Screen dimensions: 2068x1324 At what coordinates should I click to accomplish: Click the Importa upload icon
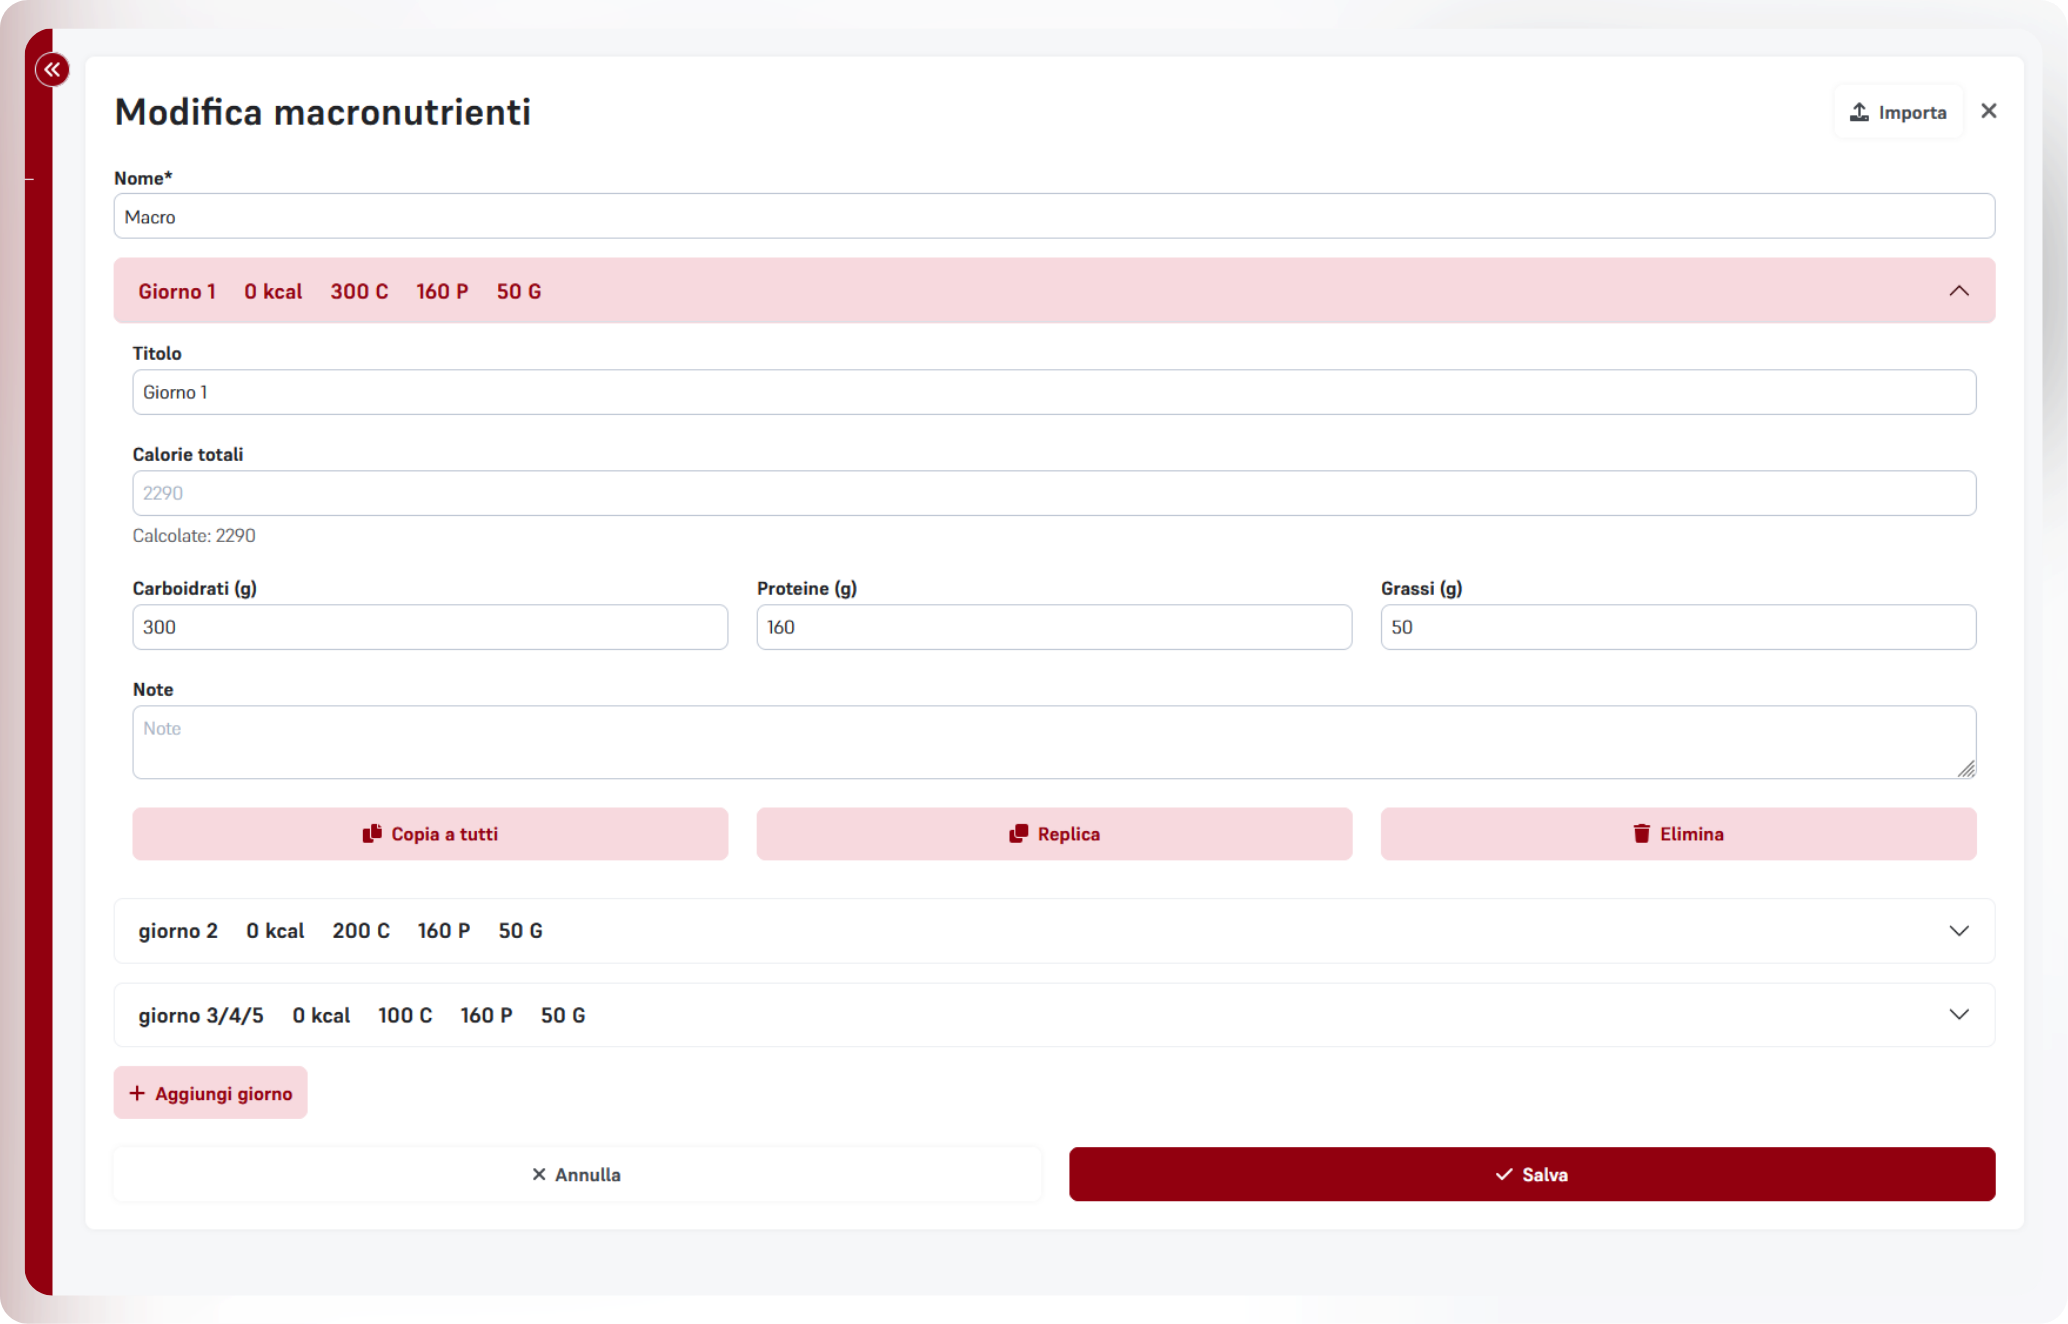1859,112
